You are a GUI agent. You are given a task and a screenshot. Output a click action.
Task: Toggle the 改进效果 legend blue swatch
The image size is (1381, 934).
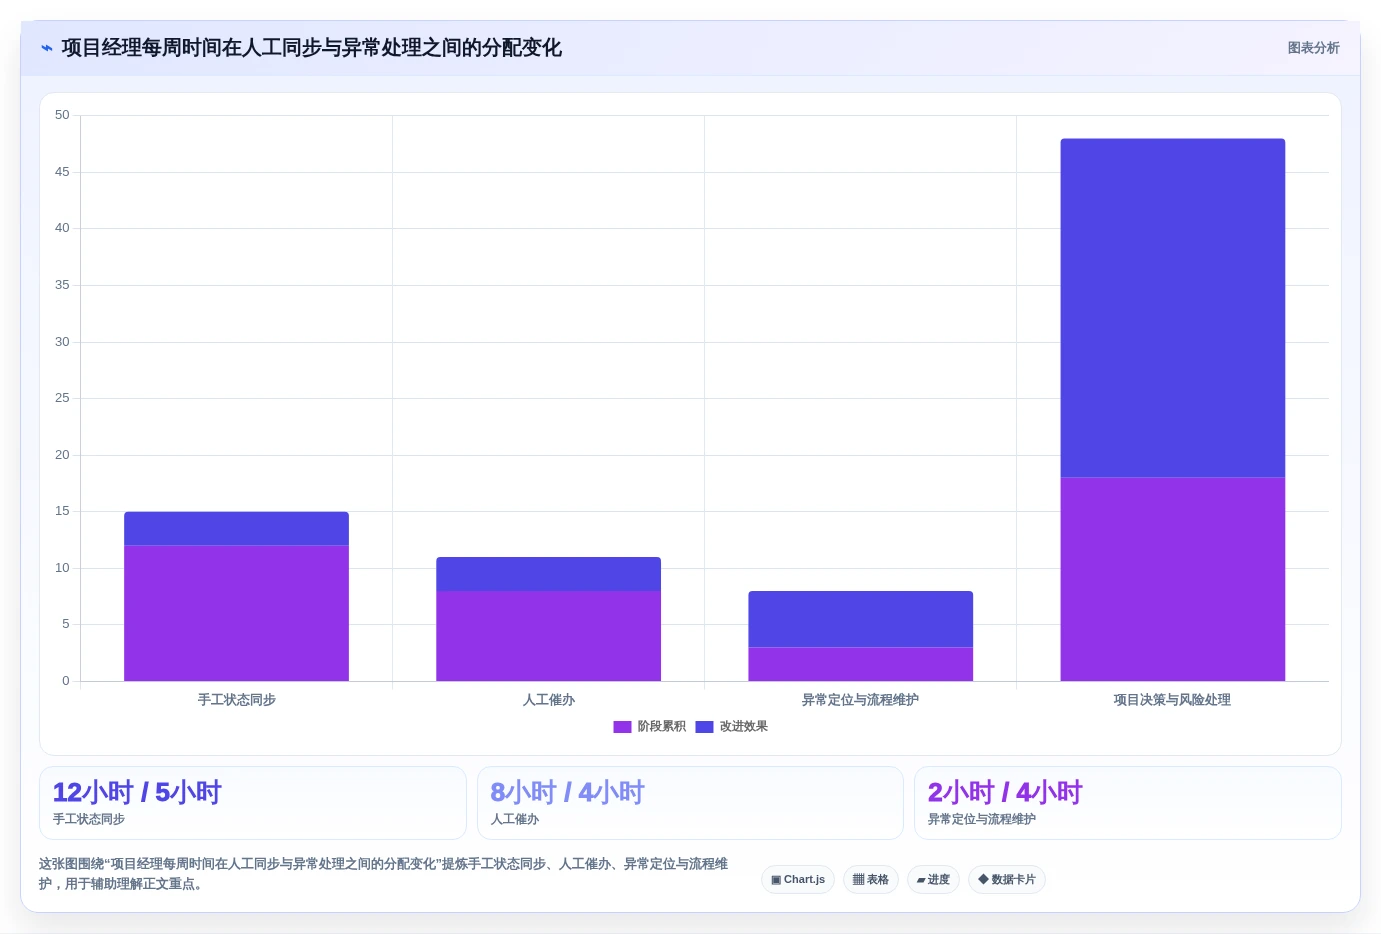point(704,727)
